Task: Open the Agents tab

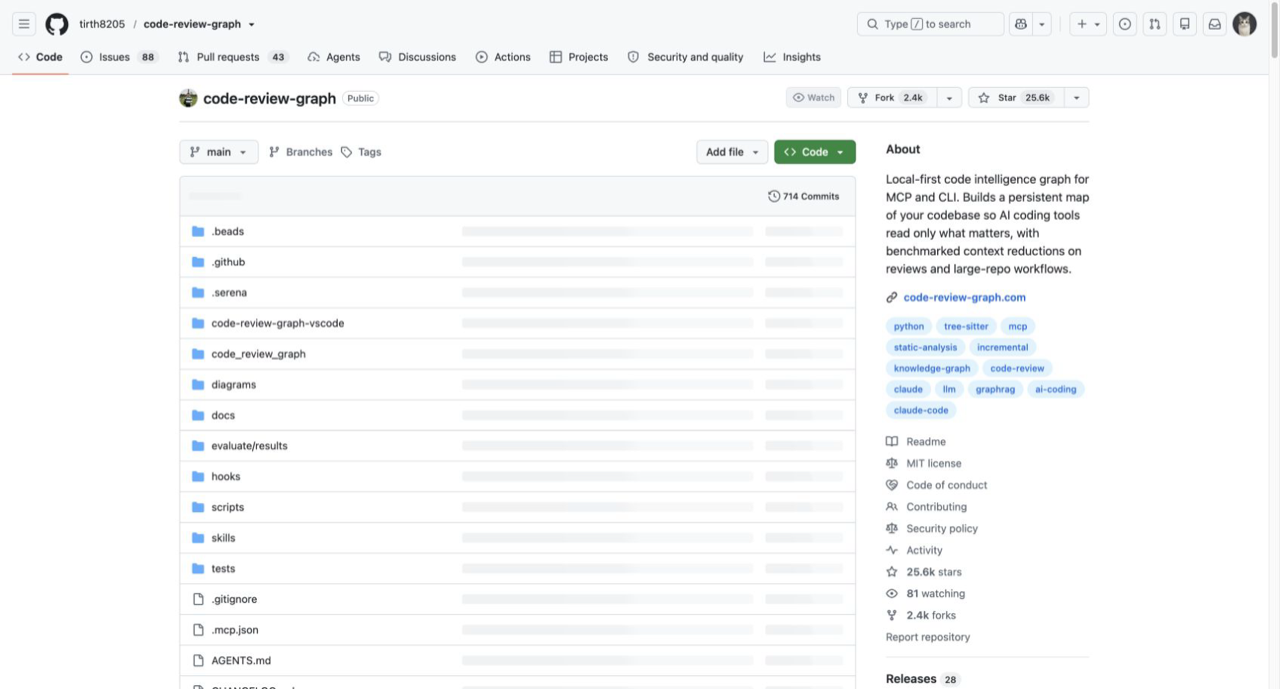Action: coord(334,57)
